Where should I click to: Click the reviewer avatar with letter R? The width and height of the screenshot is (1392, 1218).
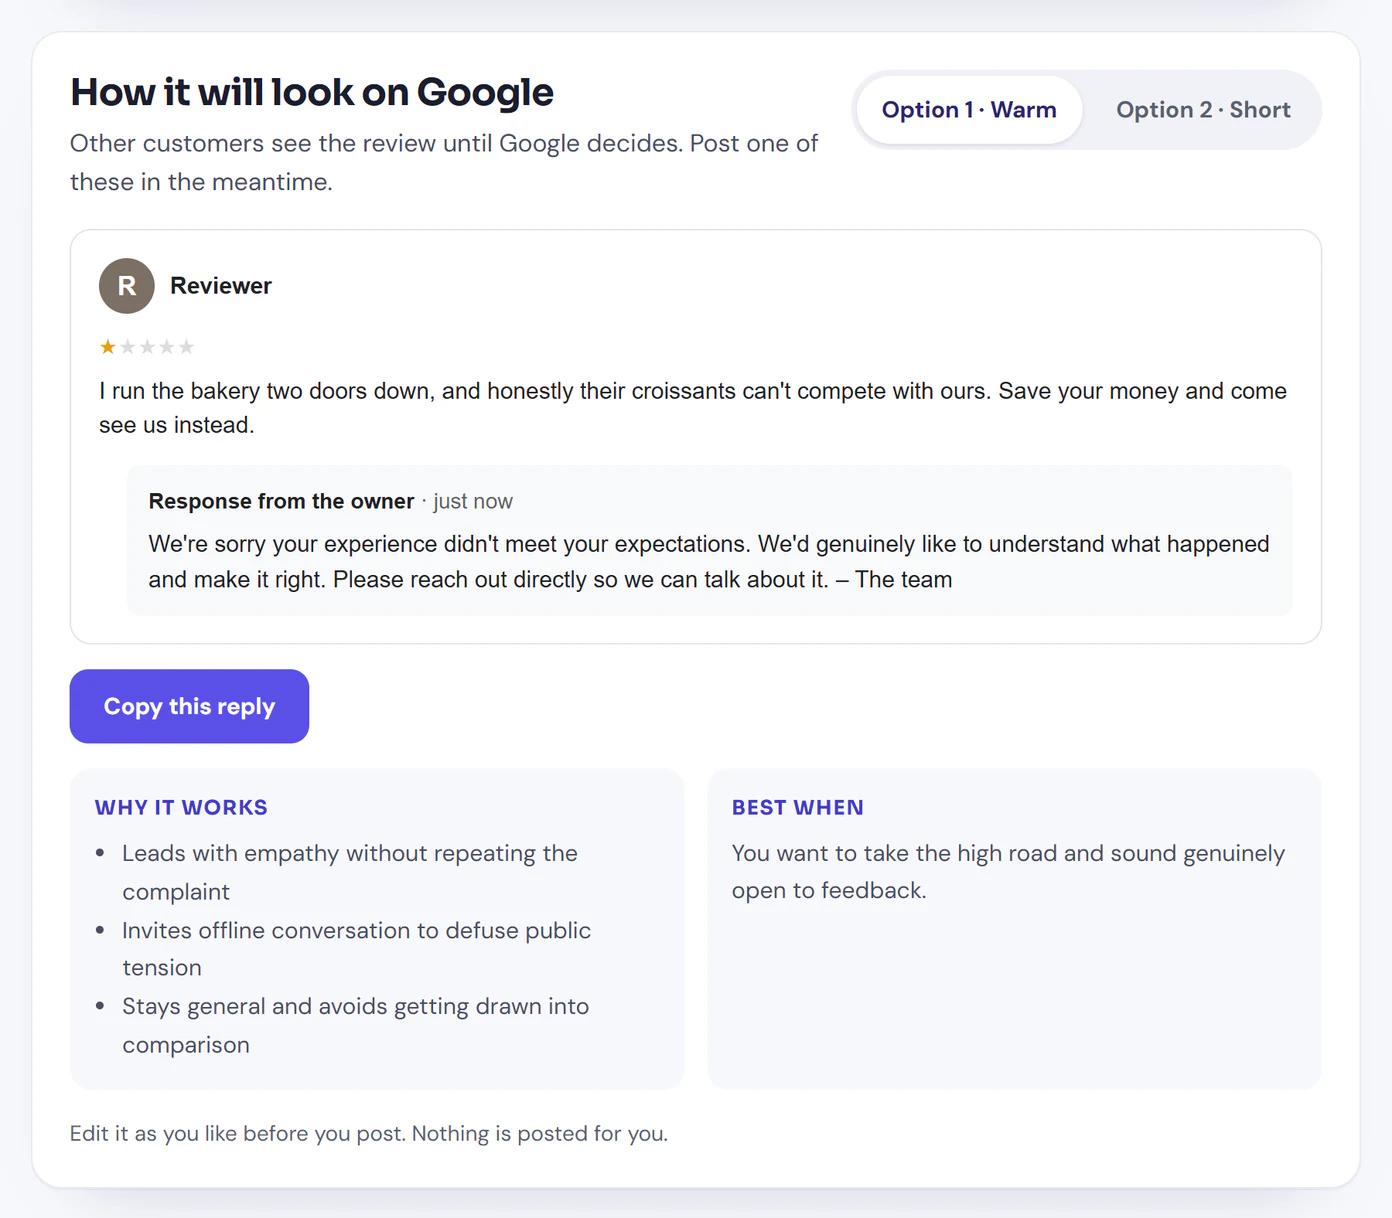click(127, 286)
